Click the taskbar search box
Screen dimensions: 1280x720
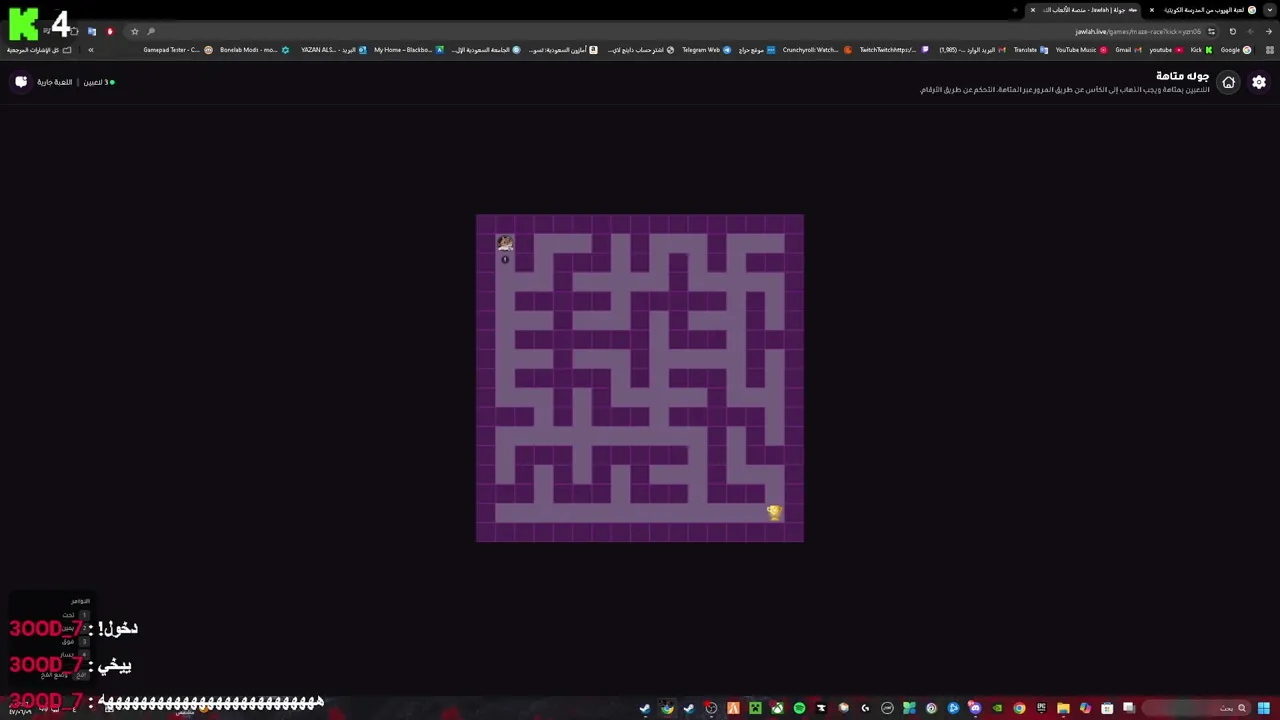[x=1195, y=708]
